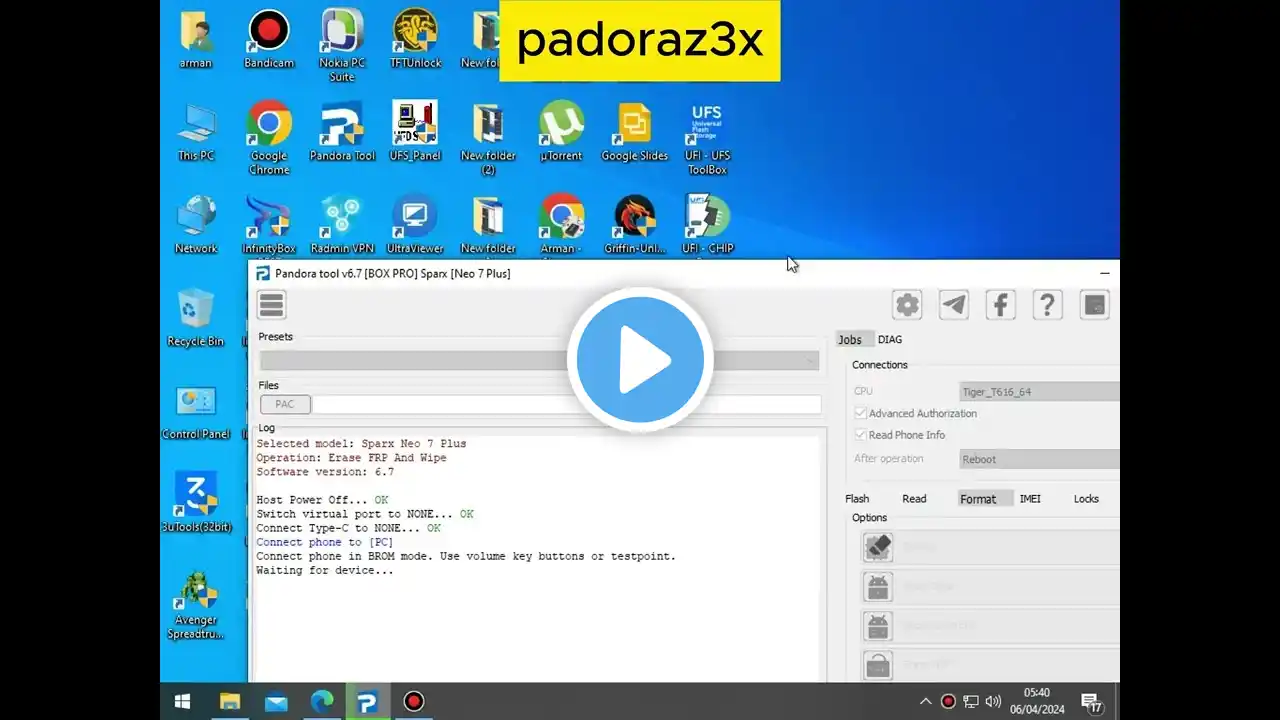Image resolution: width=1280 pixels, height=720 pixels.
Task: Open Windows Start menu in taskbar
Action: (183, 702)
